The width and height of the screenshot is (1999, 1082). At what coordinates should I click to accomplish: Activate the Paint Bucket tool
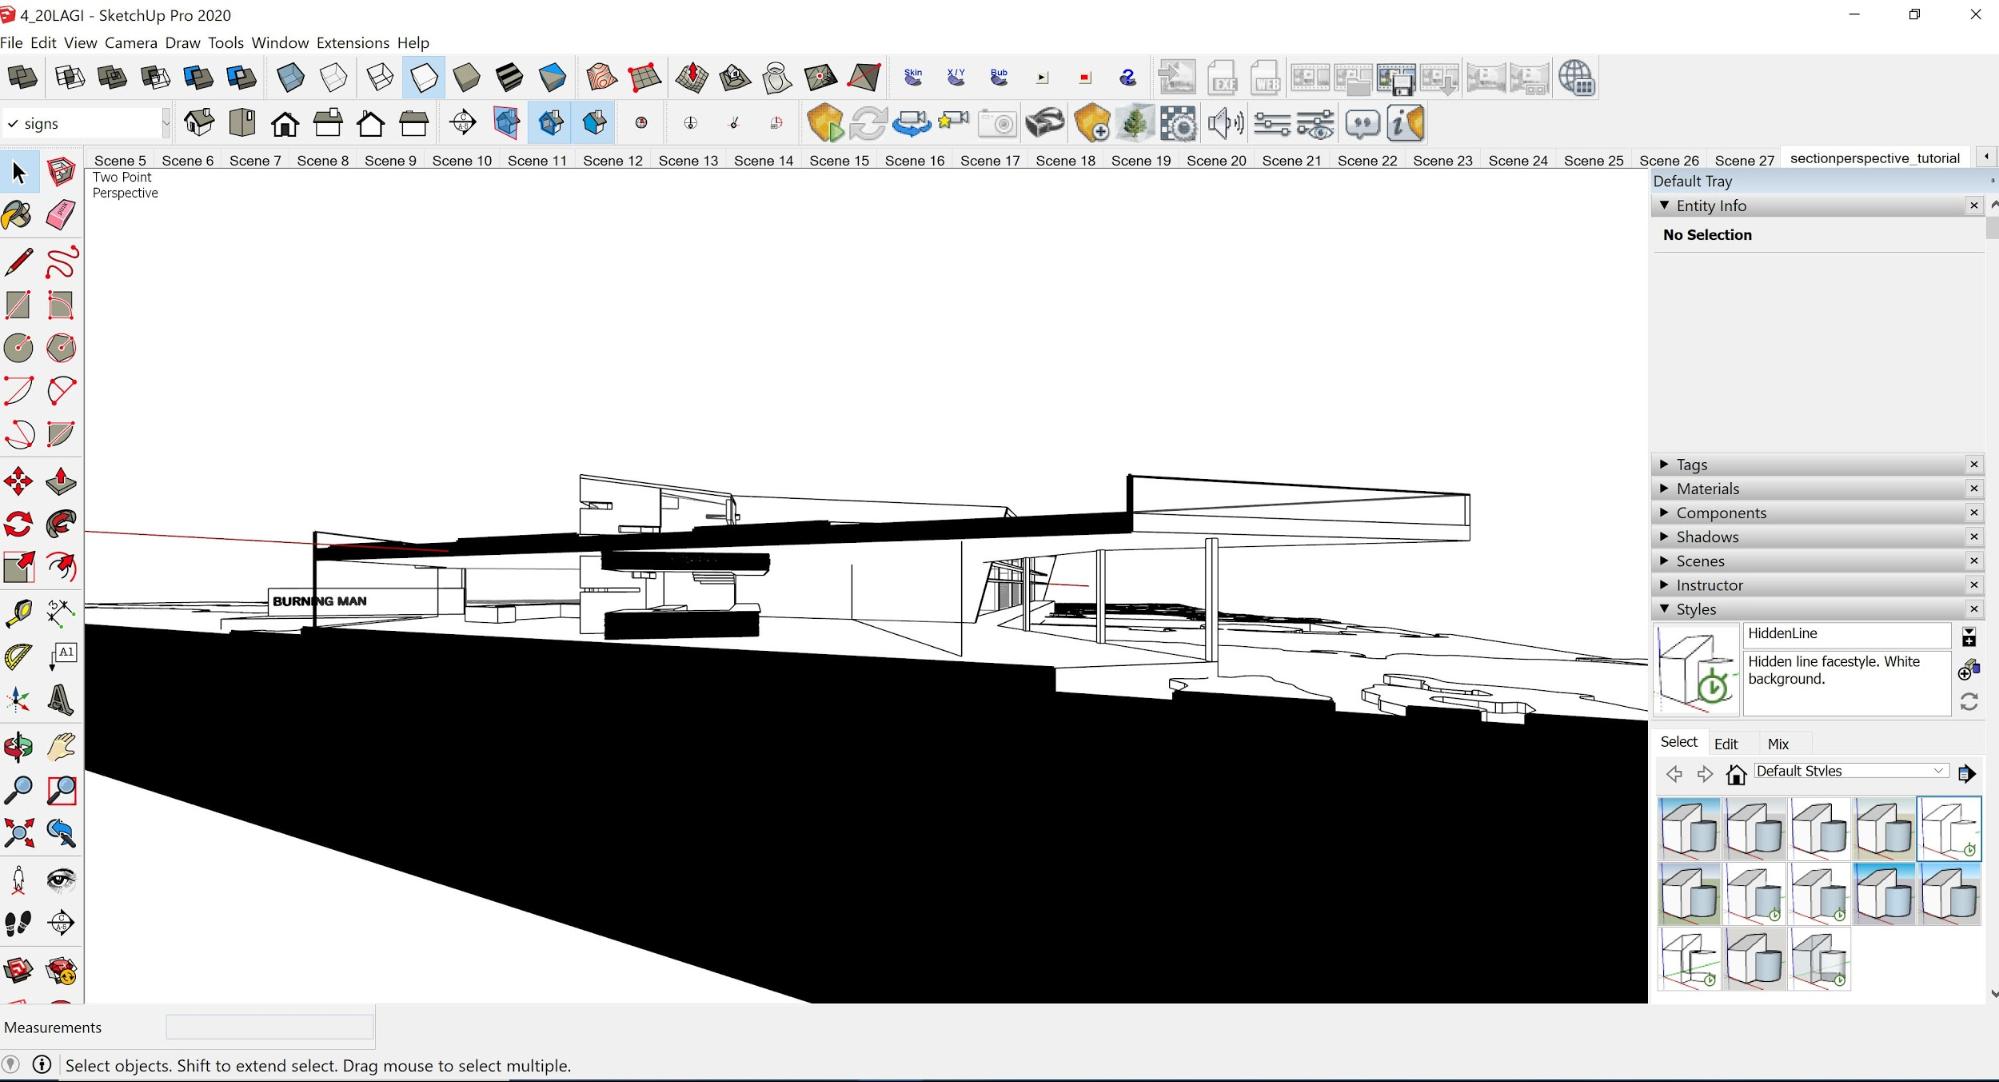[x=18, y=215]
